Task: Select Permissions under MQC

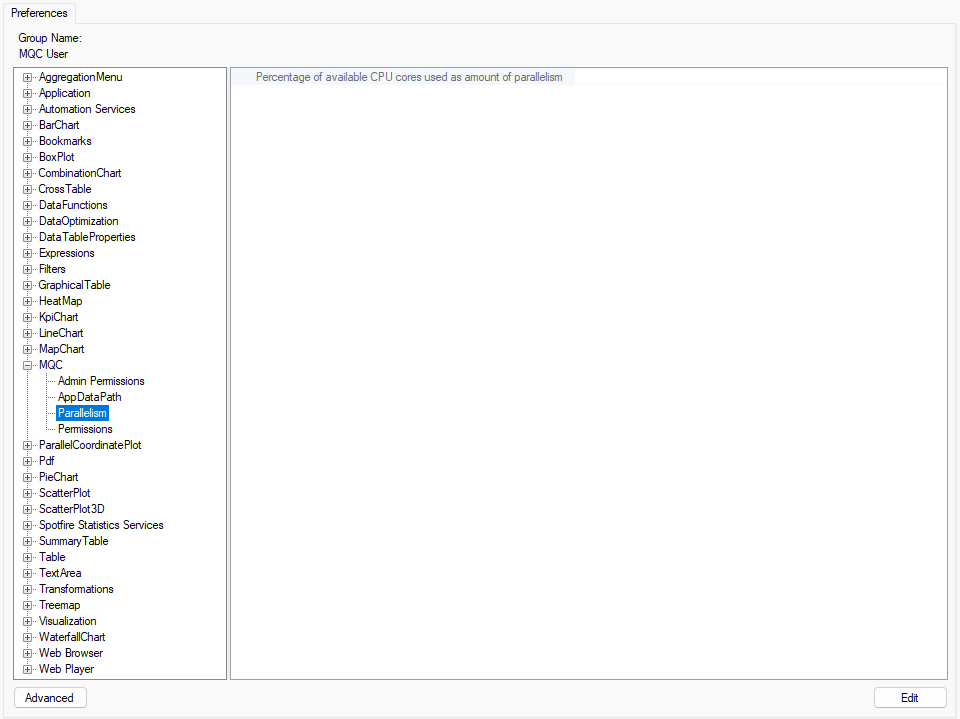Action: (84, 429)
